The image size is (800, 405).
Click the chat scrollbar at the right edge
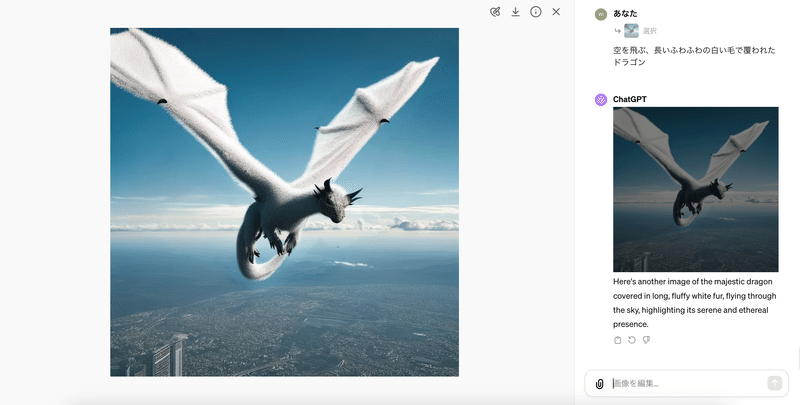798,357
